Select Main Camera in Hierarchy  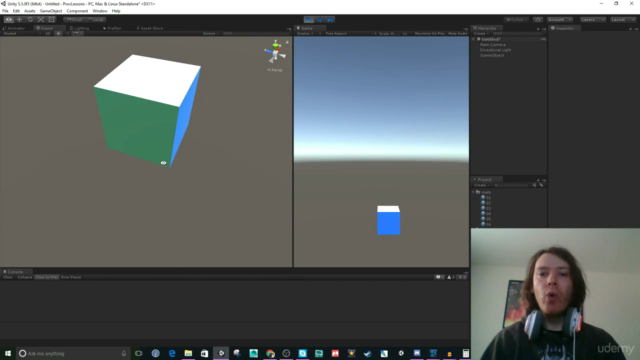(x=493, y=44)
